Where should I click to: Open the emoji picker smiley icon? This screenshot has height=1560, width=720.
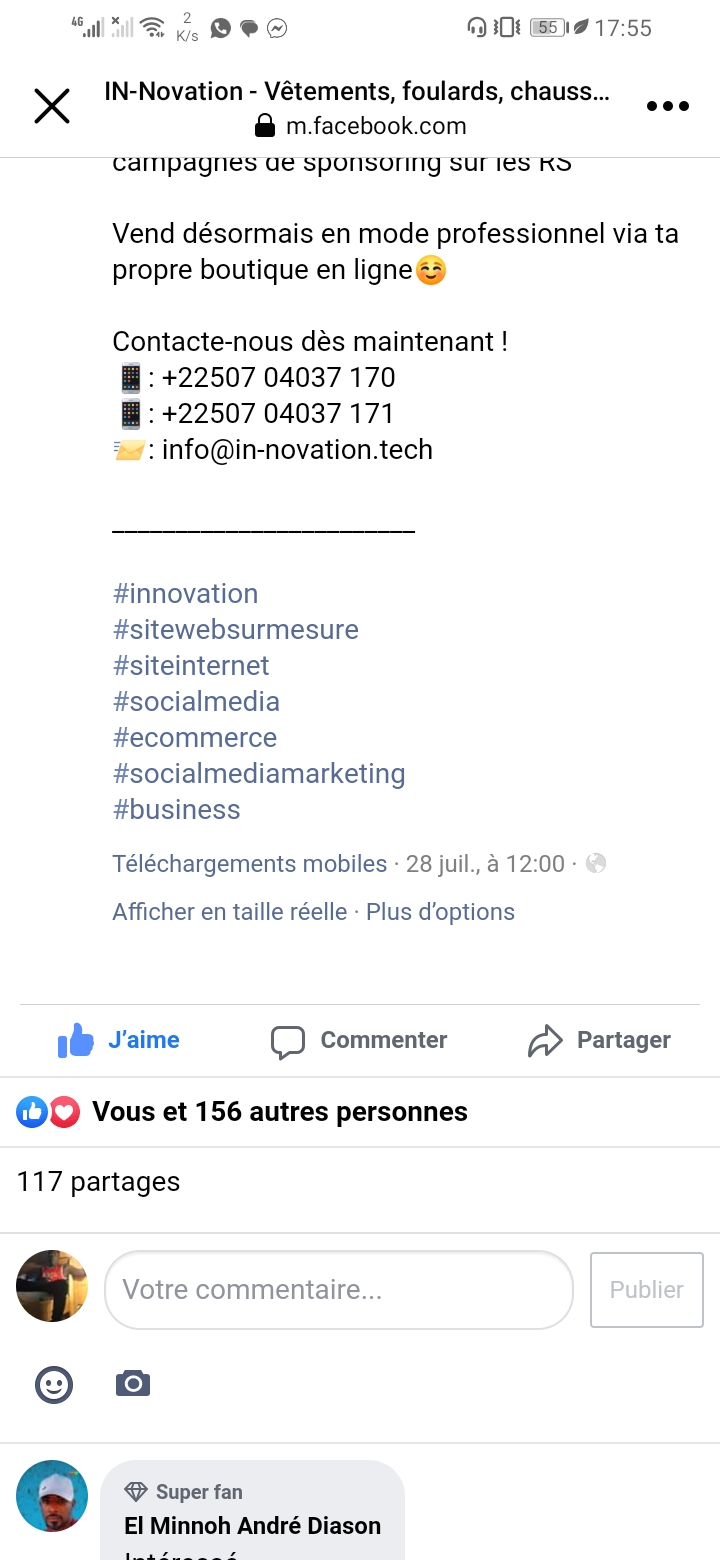[54, 1384]
